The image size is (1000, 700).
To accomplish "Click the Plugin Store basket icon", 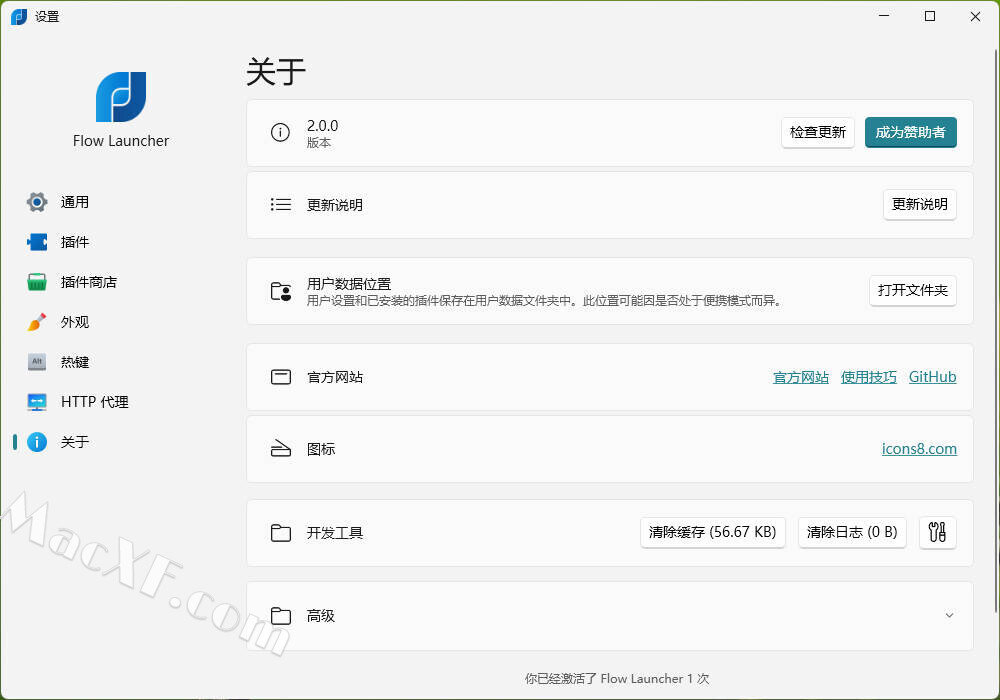I will point(37,282).
